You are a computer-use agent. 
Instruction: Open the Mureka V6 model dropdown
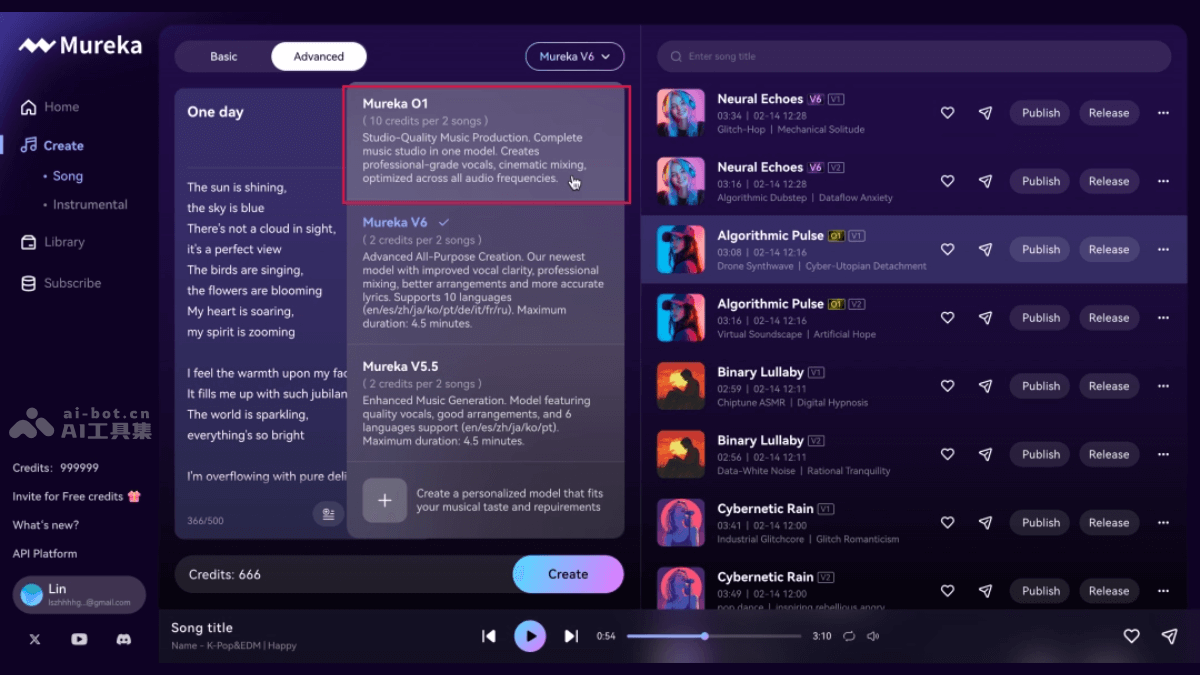tap(574, 56)
